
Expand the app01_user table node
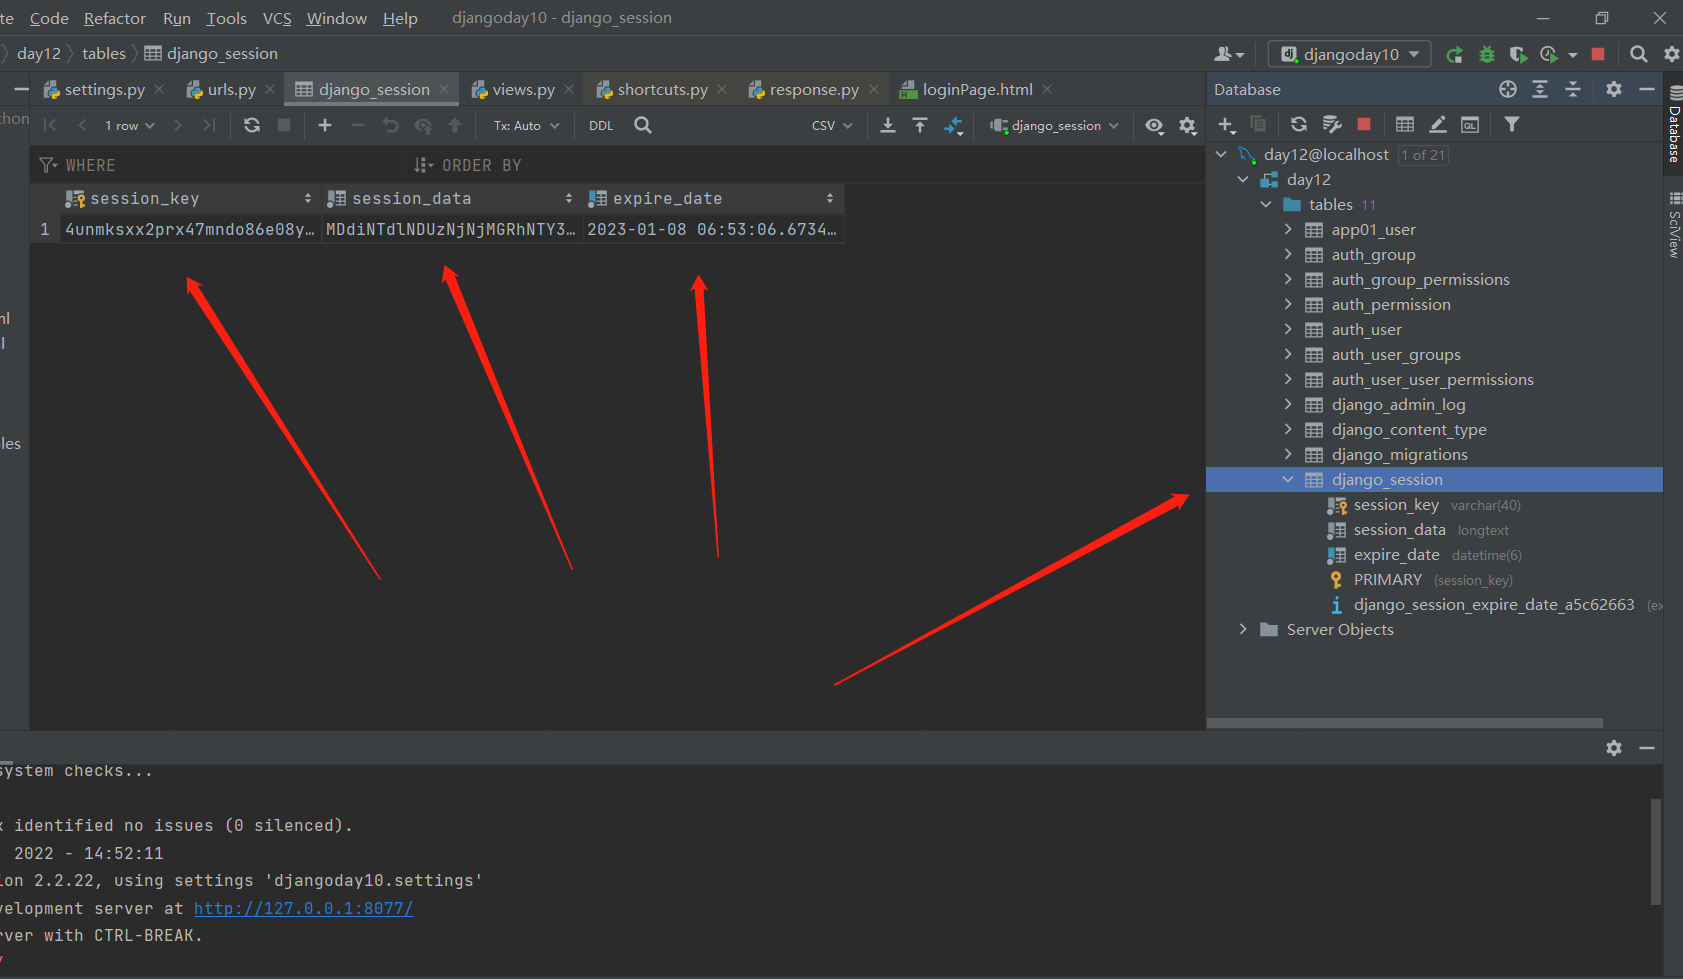click(1288, 229)
